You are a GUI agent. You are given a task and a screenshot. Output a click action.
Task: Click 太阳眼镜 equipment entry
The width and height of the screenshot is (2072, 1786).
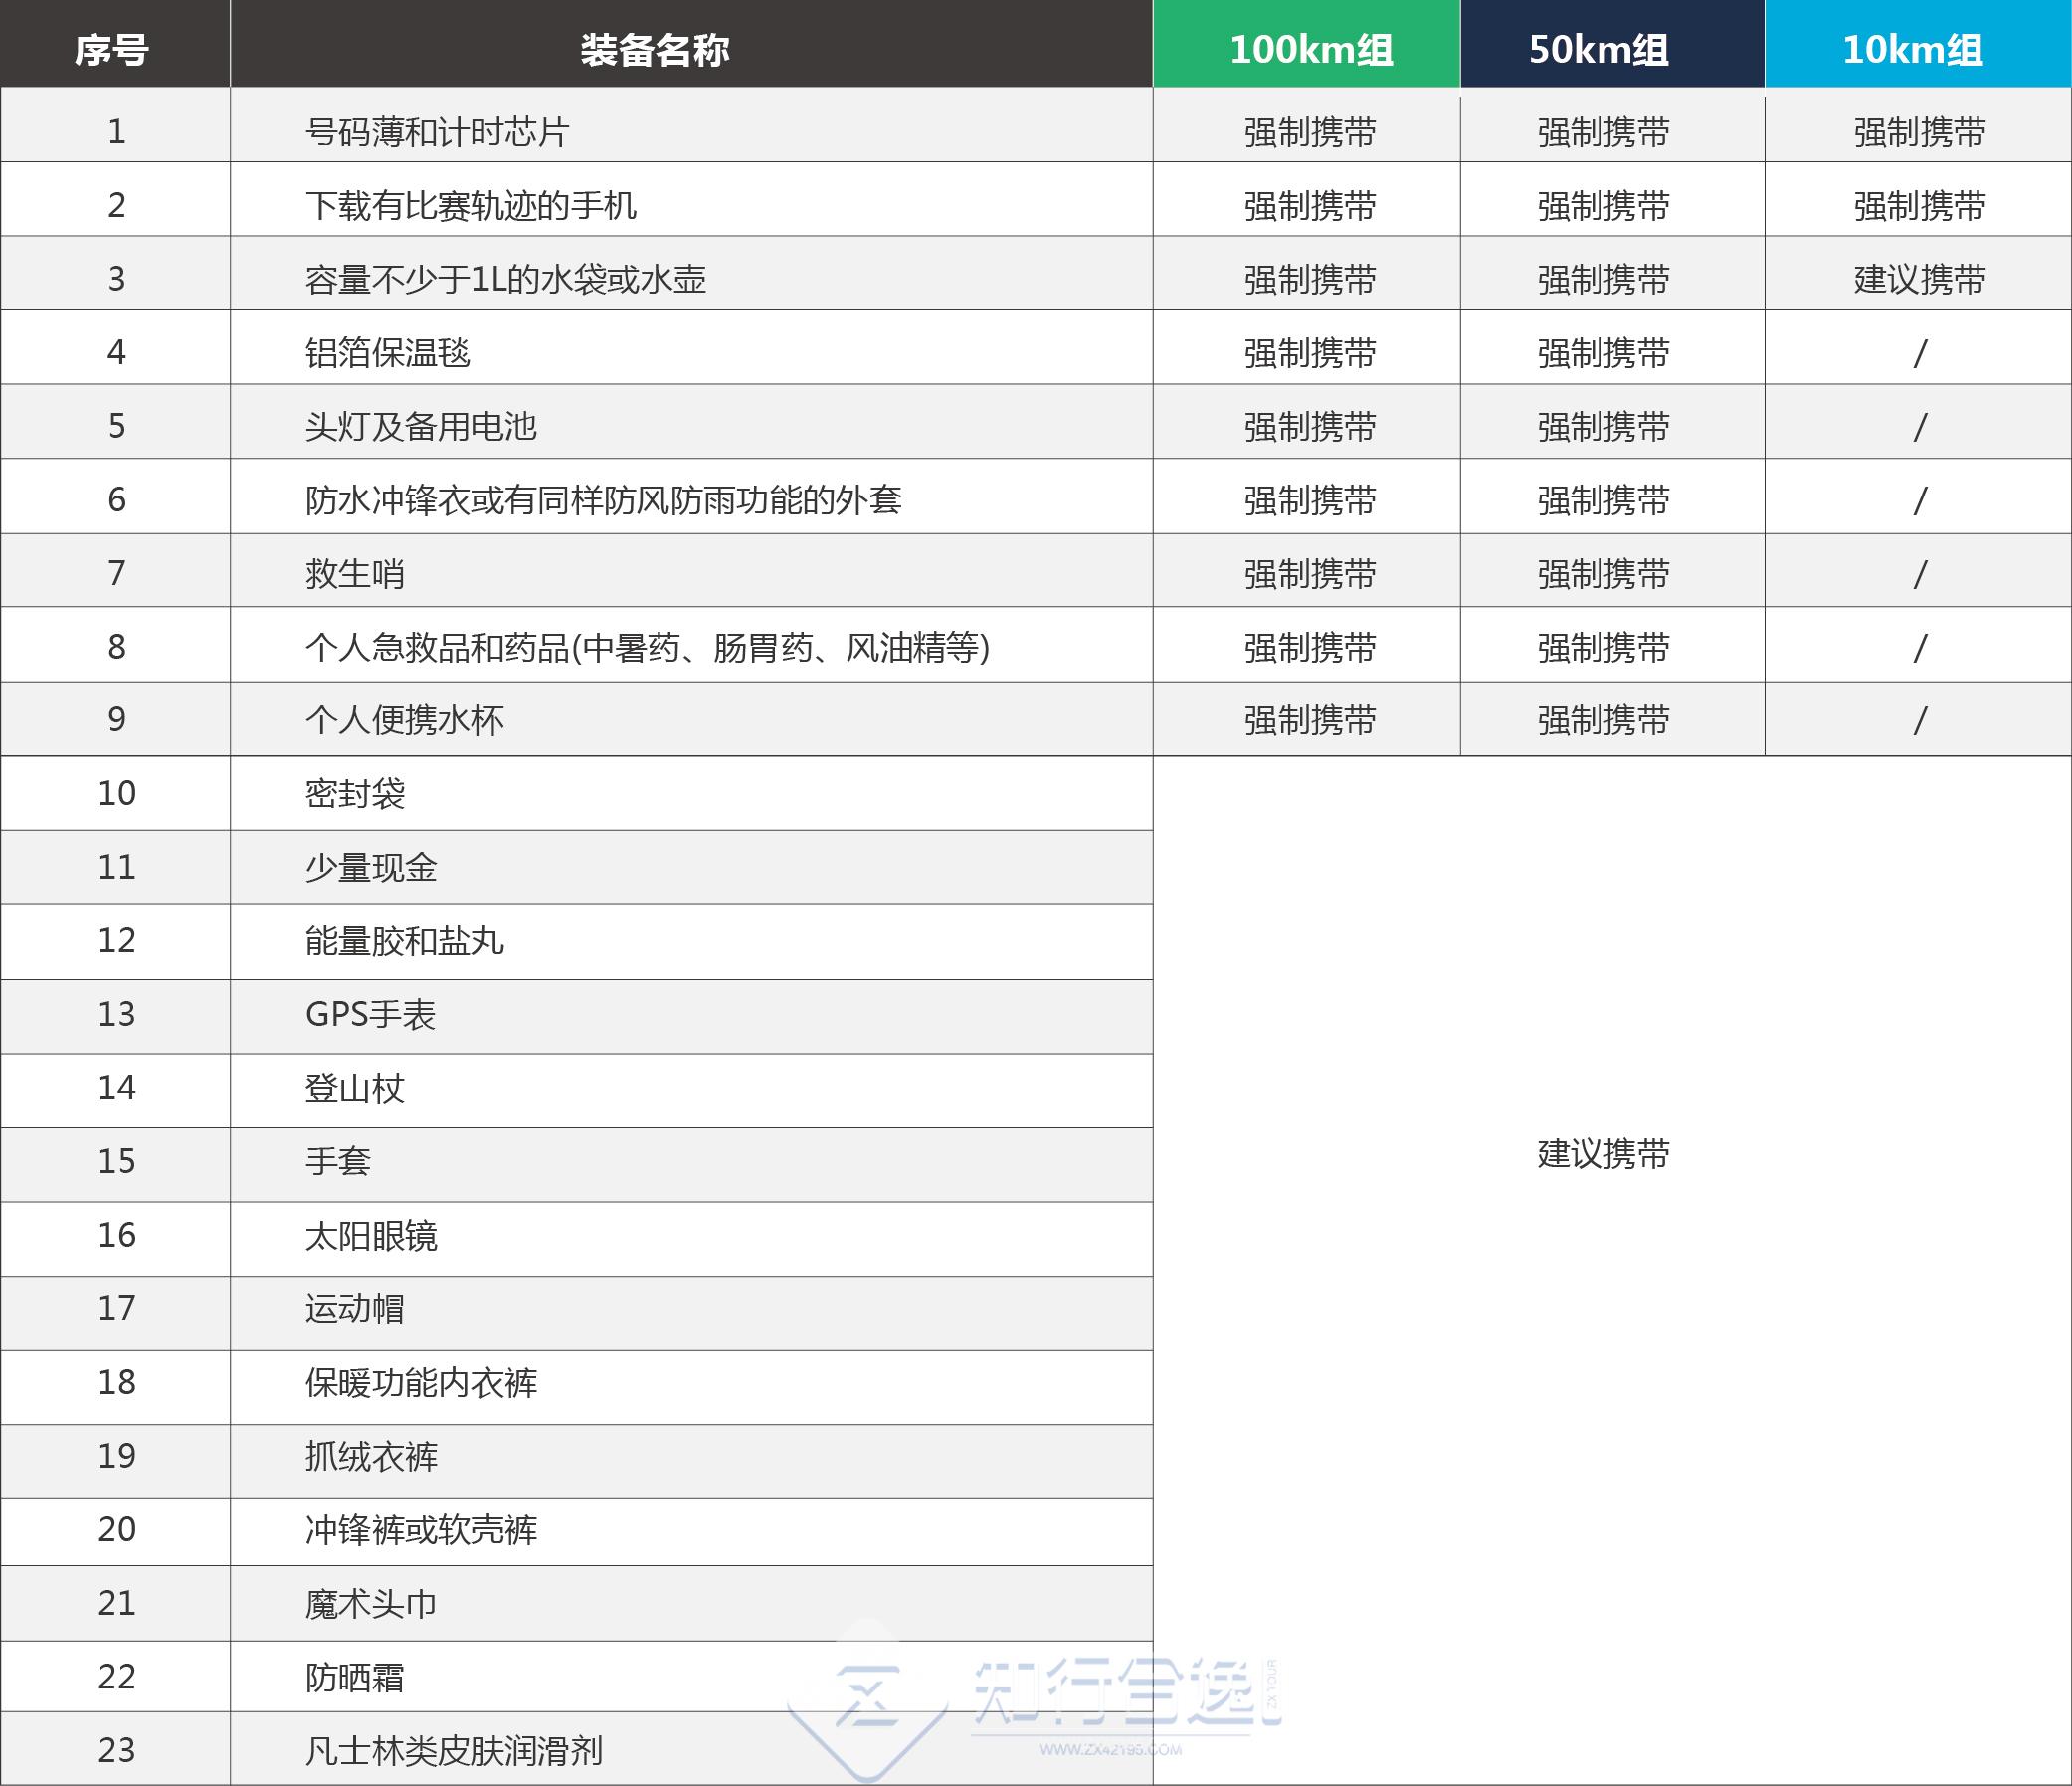pos(371,1236)
